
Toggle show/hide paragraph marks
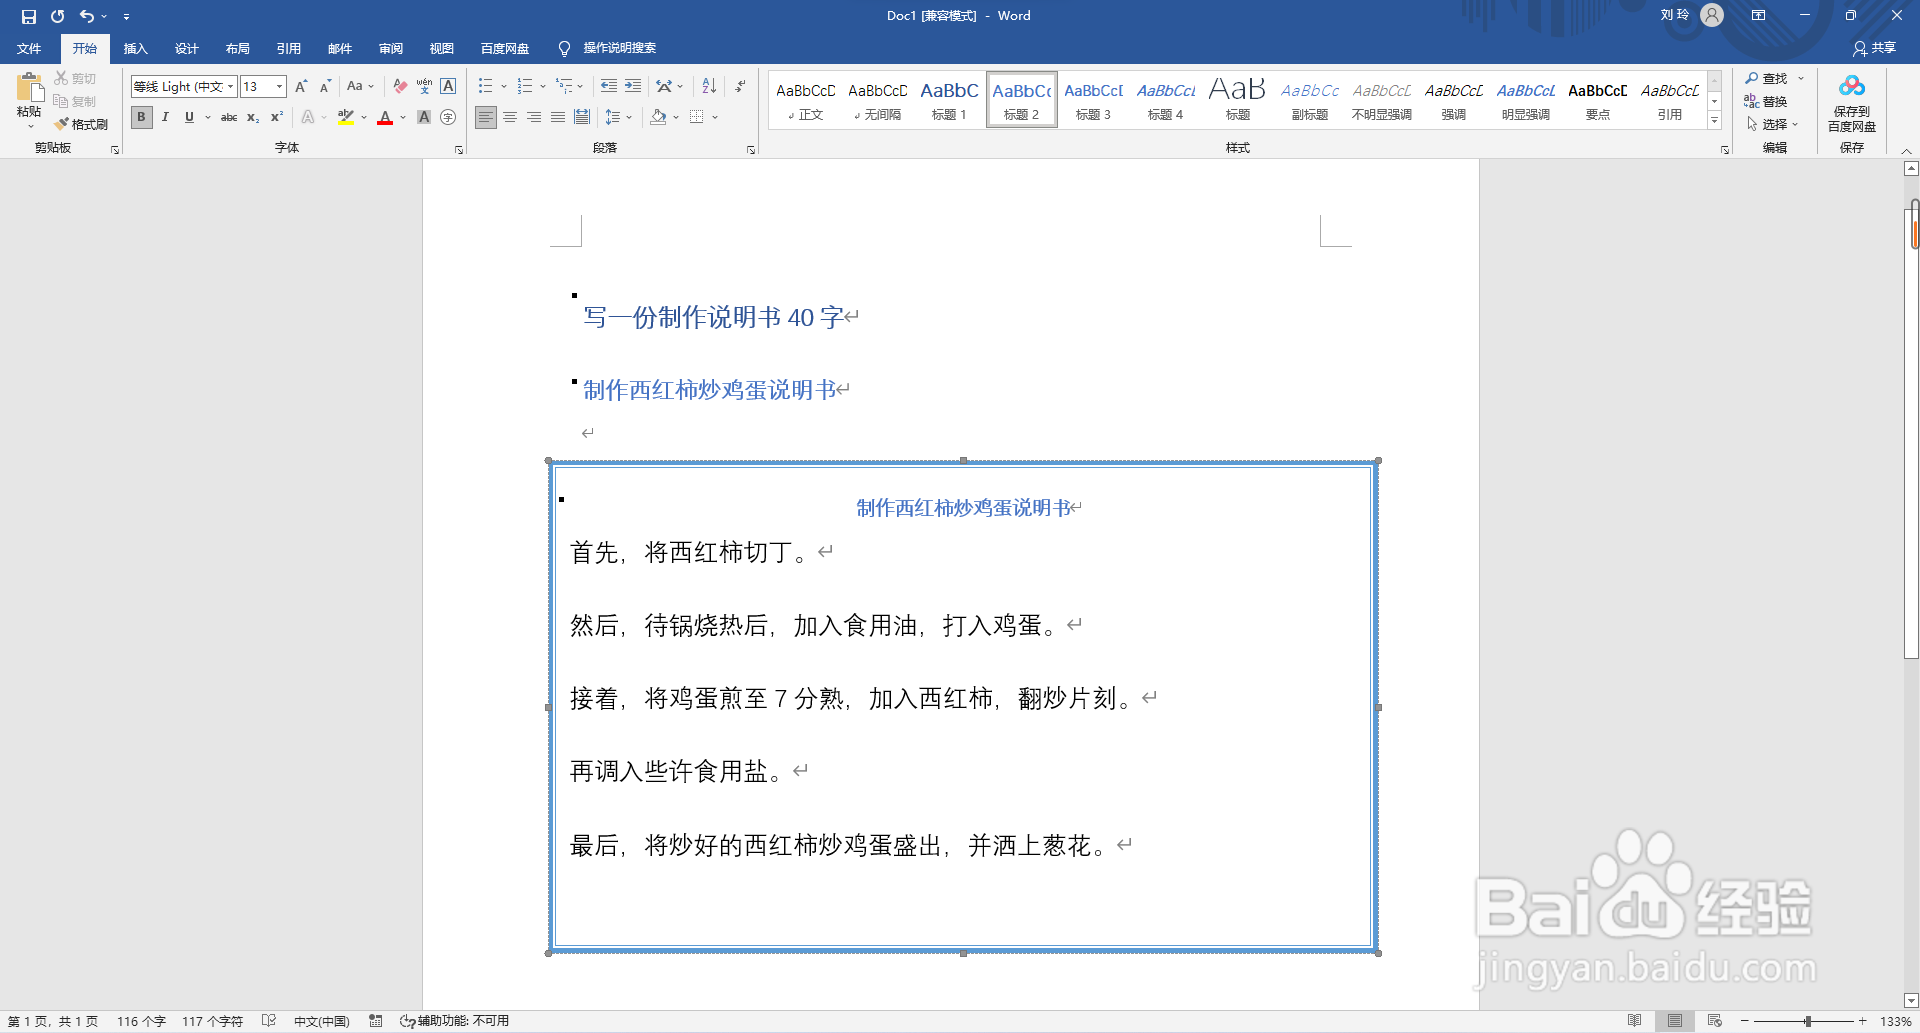click(x=740, y=87)
